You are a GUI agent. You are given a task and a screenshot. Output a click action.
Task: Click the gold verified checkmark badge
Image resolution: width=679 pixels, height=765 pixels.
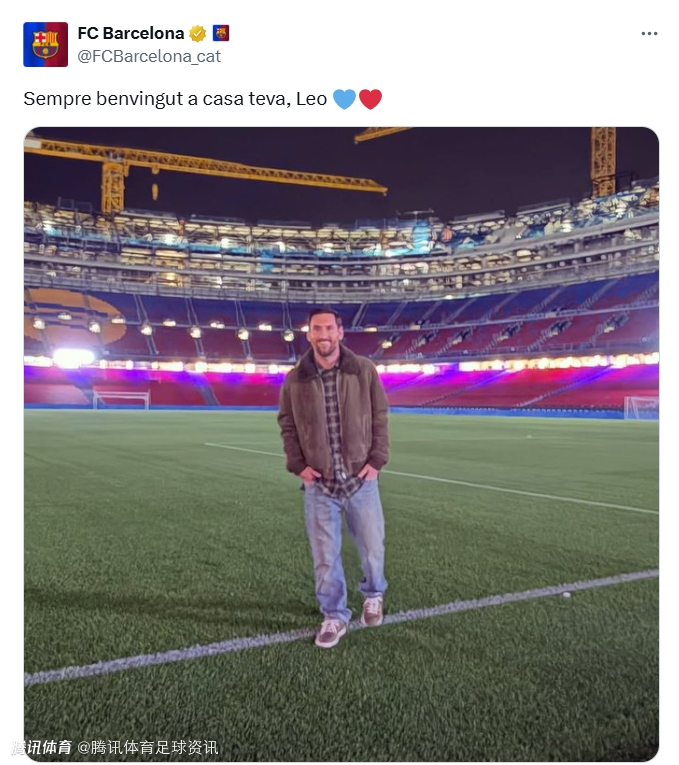pos(197,33)
